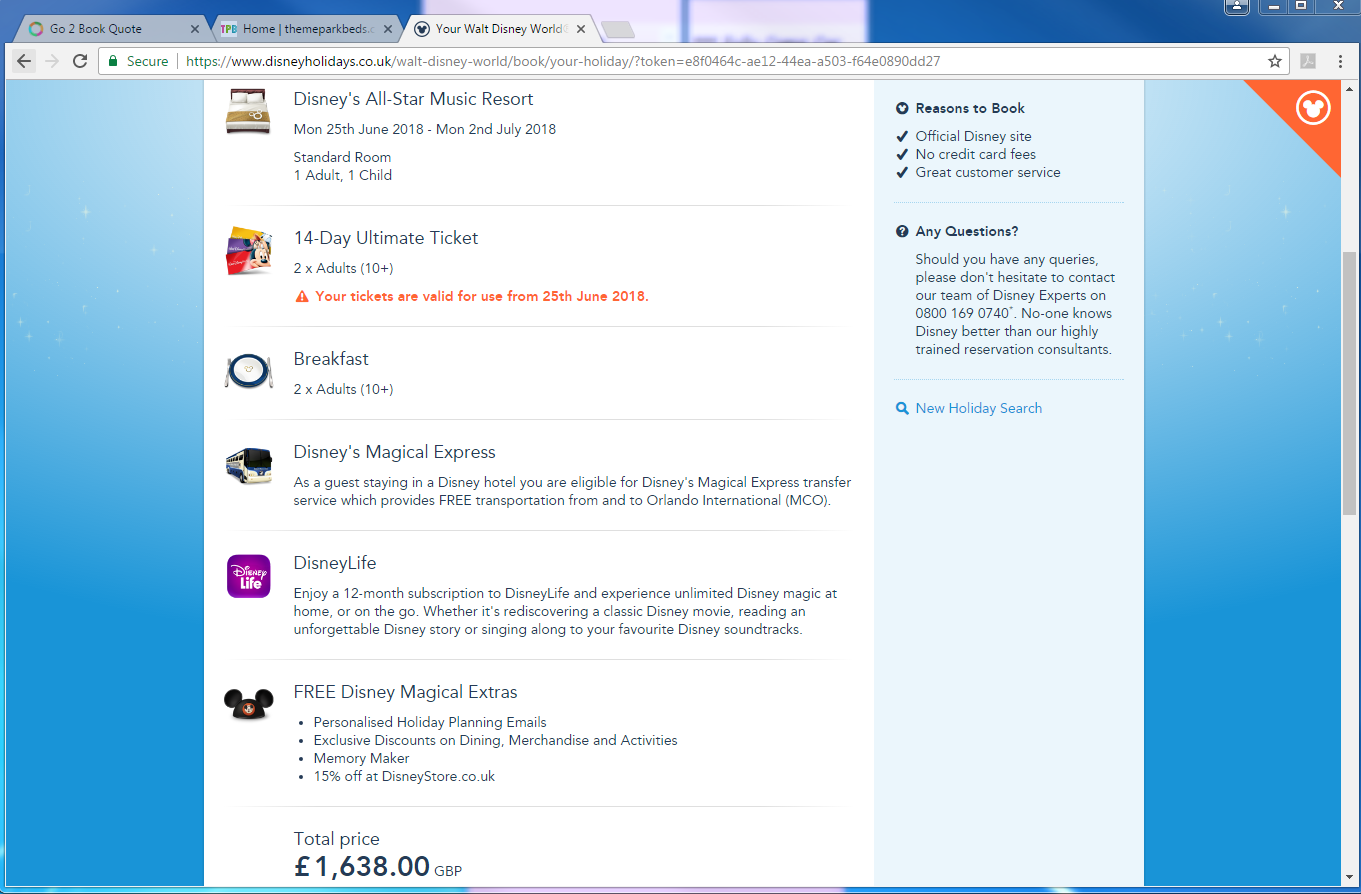
Task: Click the 0800 169 0740 phone number
Action: 961,313
